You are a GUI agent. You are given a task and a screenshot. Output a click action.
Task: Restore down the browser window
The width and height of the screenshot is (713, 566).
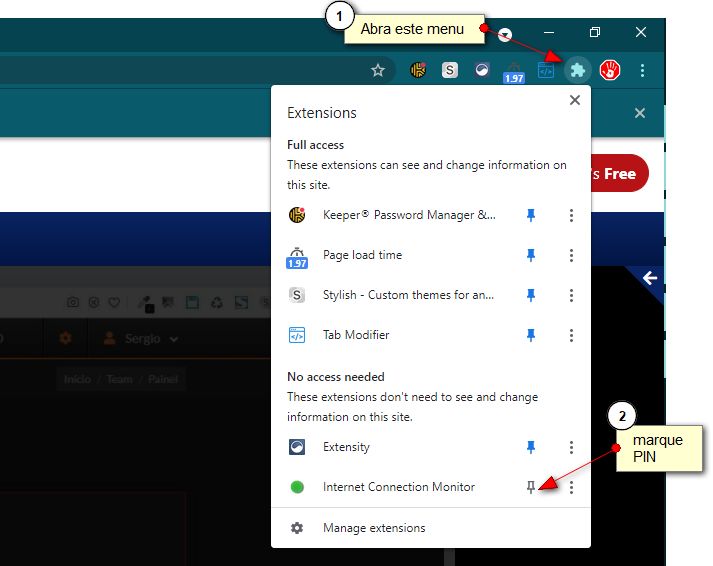tap(595, 32)
